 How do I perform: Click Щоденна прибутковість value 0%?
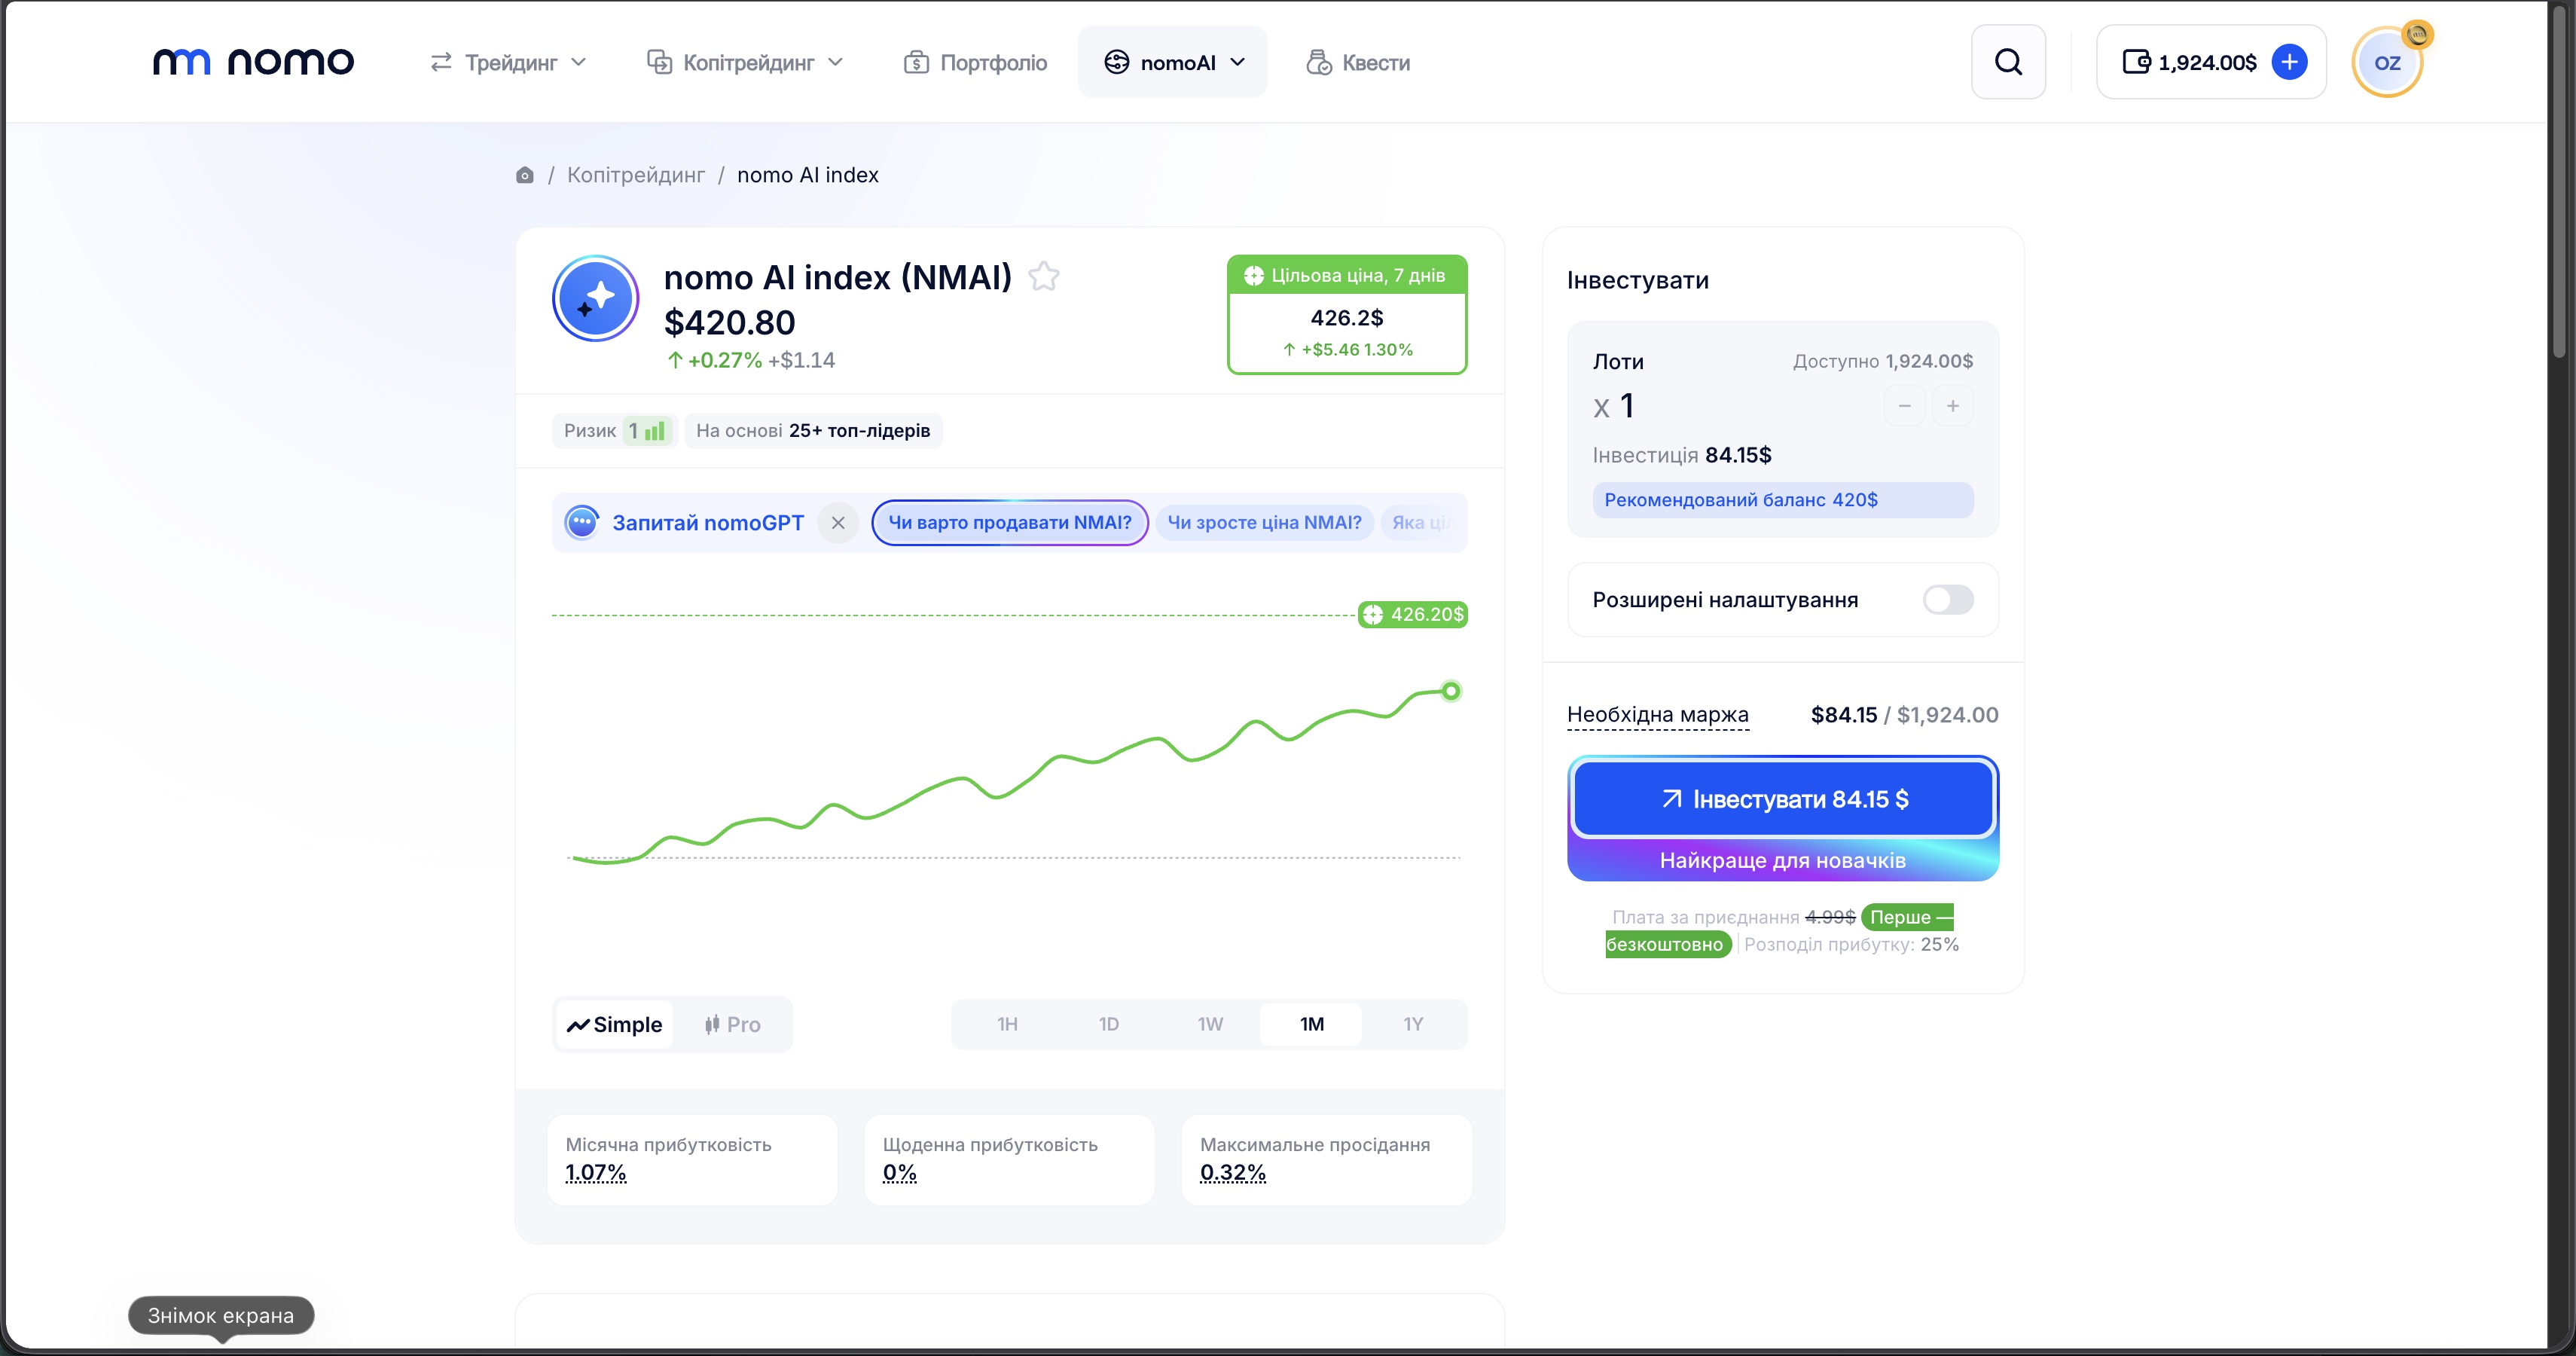pyautogui.click(x=899, y=1172)
